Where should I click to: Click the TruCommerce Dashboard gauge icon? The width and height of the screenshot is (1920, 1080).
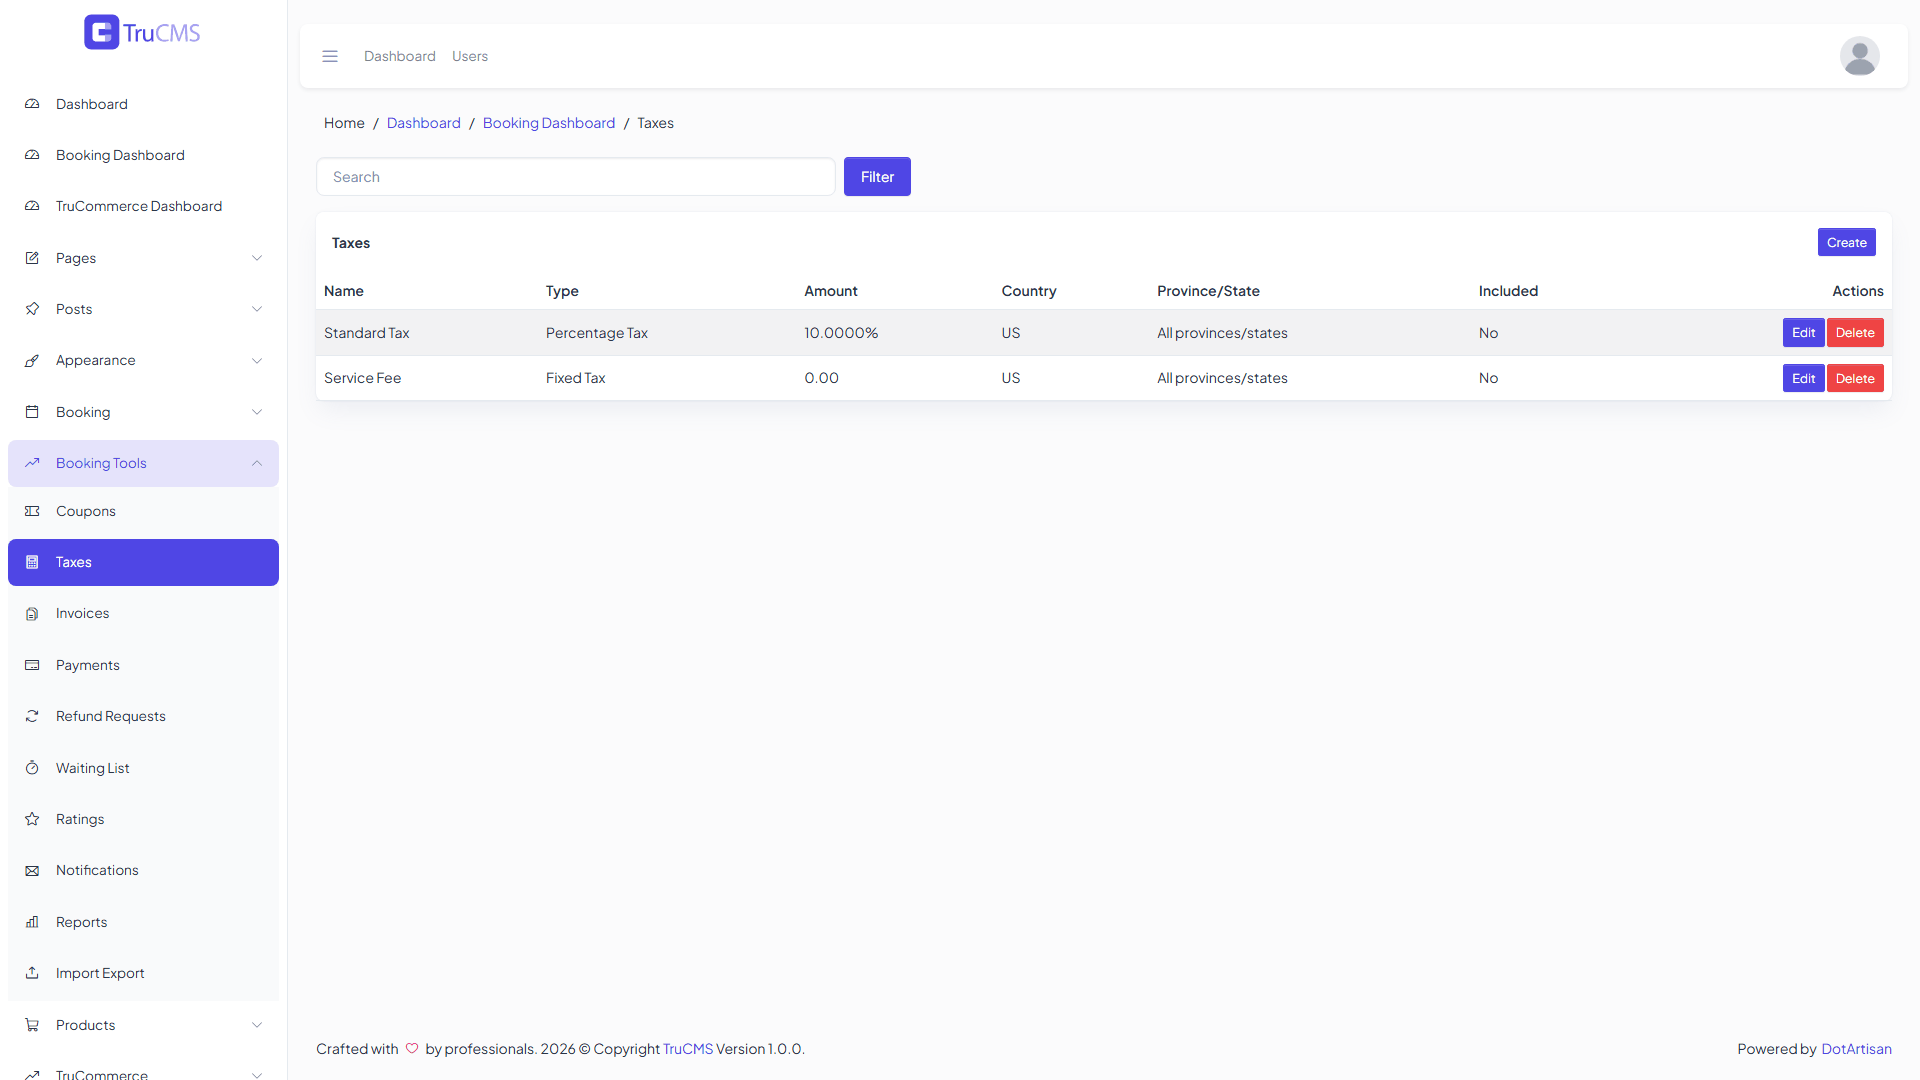coord(32,206)
